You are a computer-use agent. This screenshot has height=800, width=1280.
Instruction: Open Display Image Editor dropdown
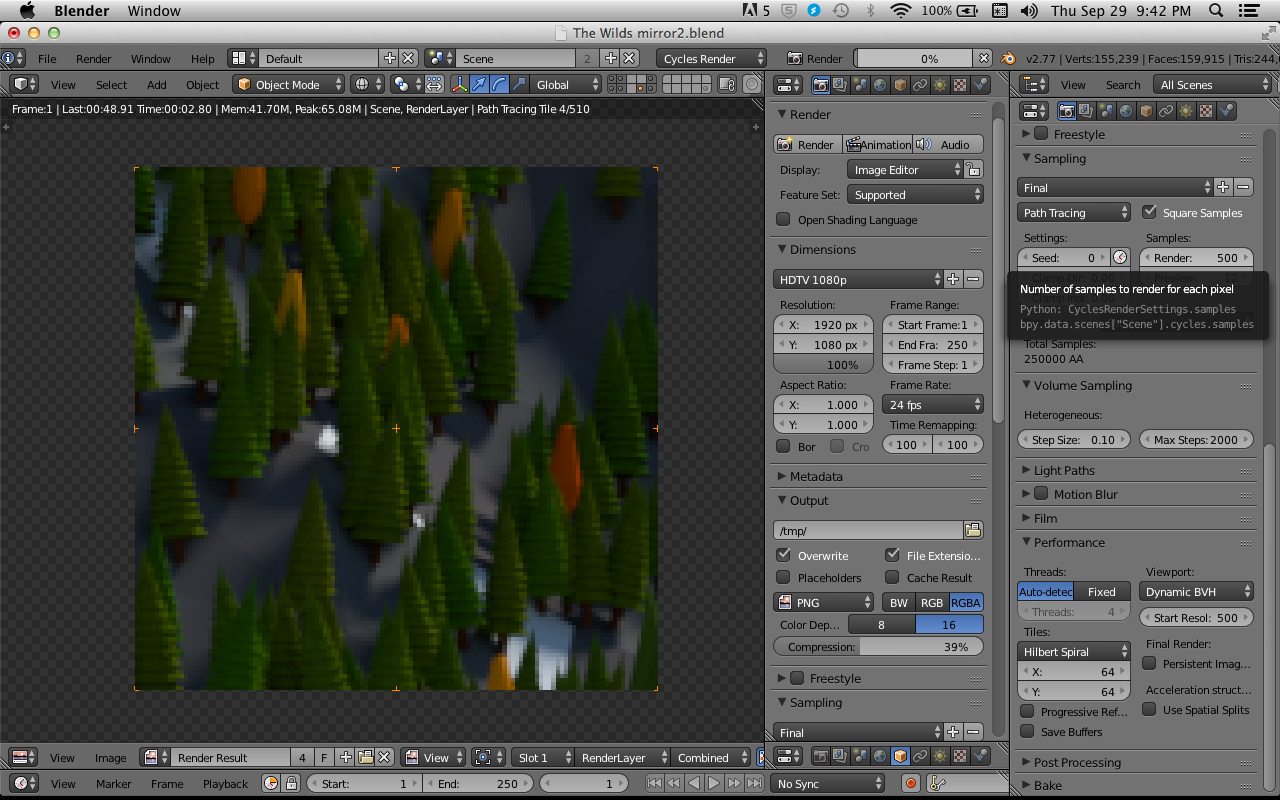[x=904, y=170]
